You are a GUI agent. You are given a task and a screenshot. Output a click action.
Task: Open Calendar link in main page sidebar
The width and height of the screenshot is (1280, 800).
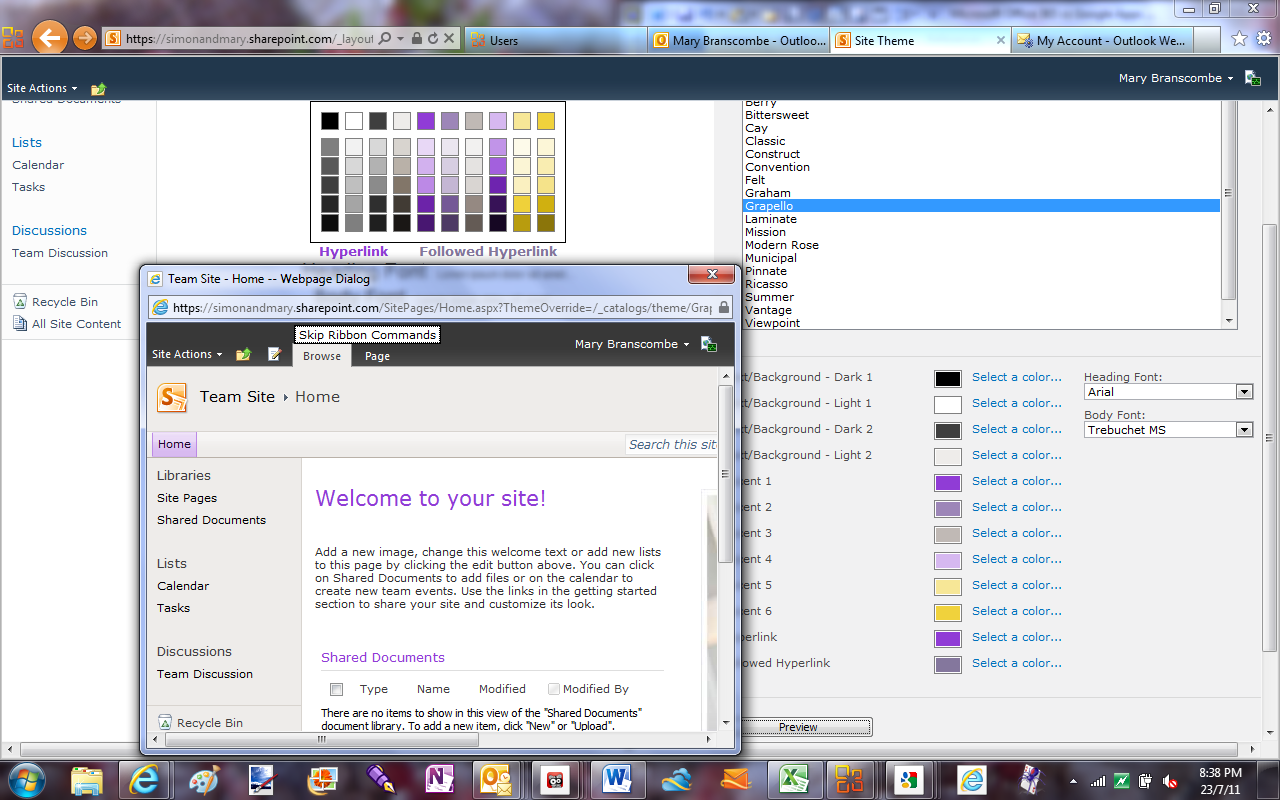[x=38, y=165]
